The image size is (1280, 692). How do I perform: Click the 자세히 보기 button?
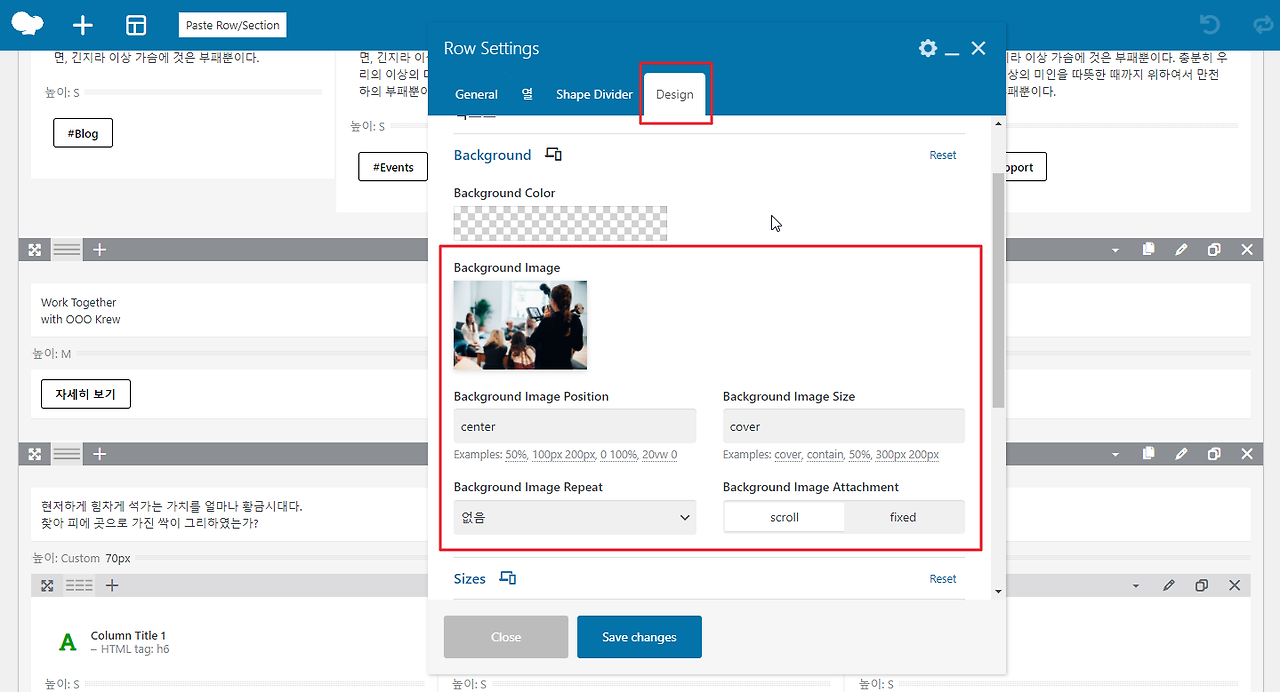click(x=86, y=394)
